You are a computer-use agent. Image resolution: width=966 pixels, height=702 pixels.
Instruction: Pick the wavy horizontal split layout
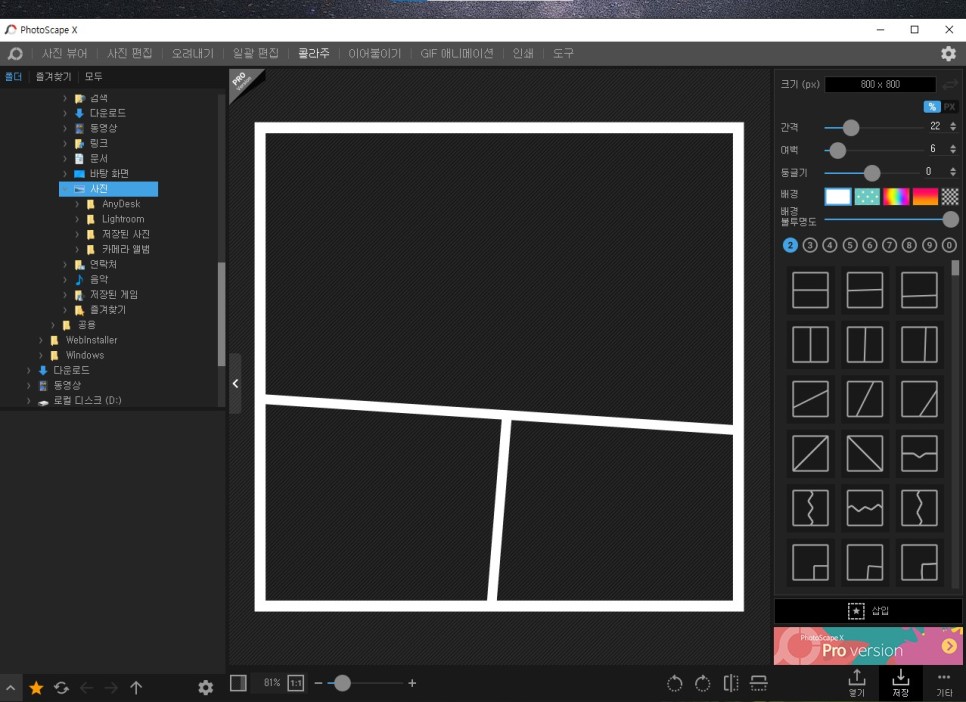pos(864,508)
